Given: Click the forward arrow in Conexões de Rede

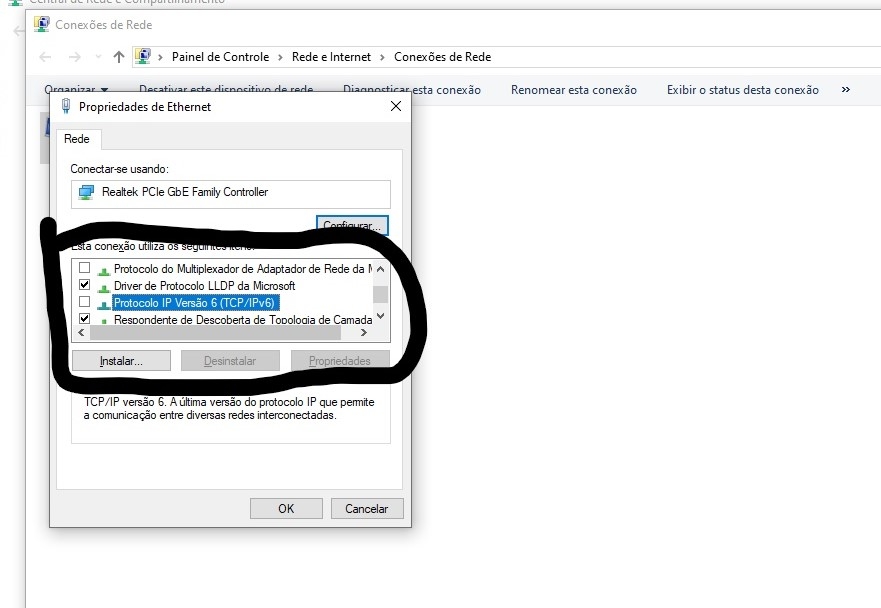Looking at the screenshot, I should [x=74, y=57].
